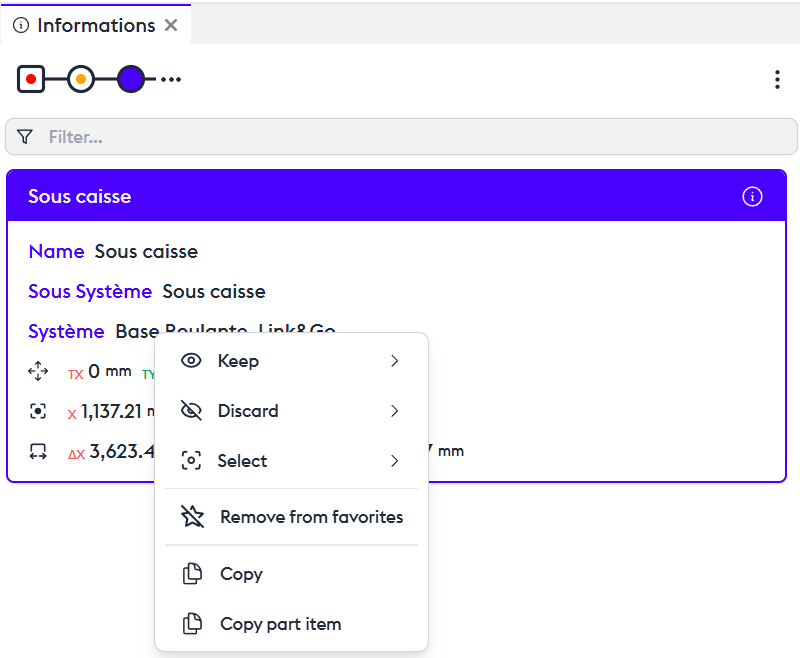Select the orange circle breadcrumb node
Screen dimensions: 800x658
81,79
